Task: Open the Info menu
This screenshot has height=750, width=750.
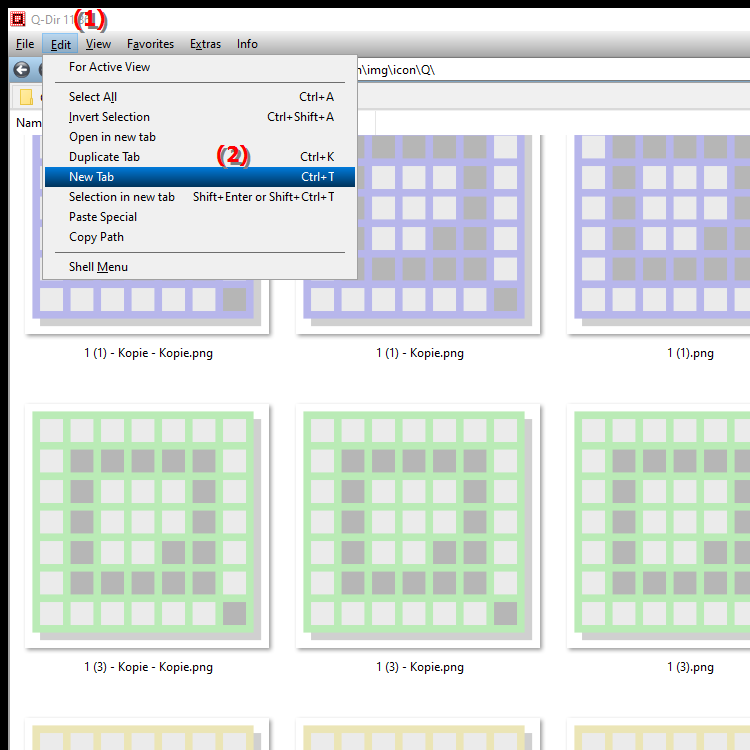Action: [x=247, y=44]
